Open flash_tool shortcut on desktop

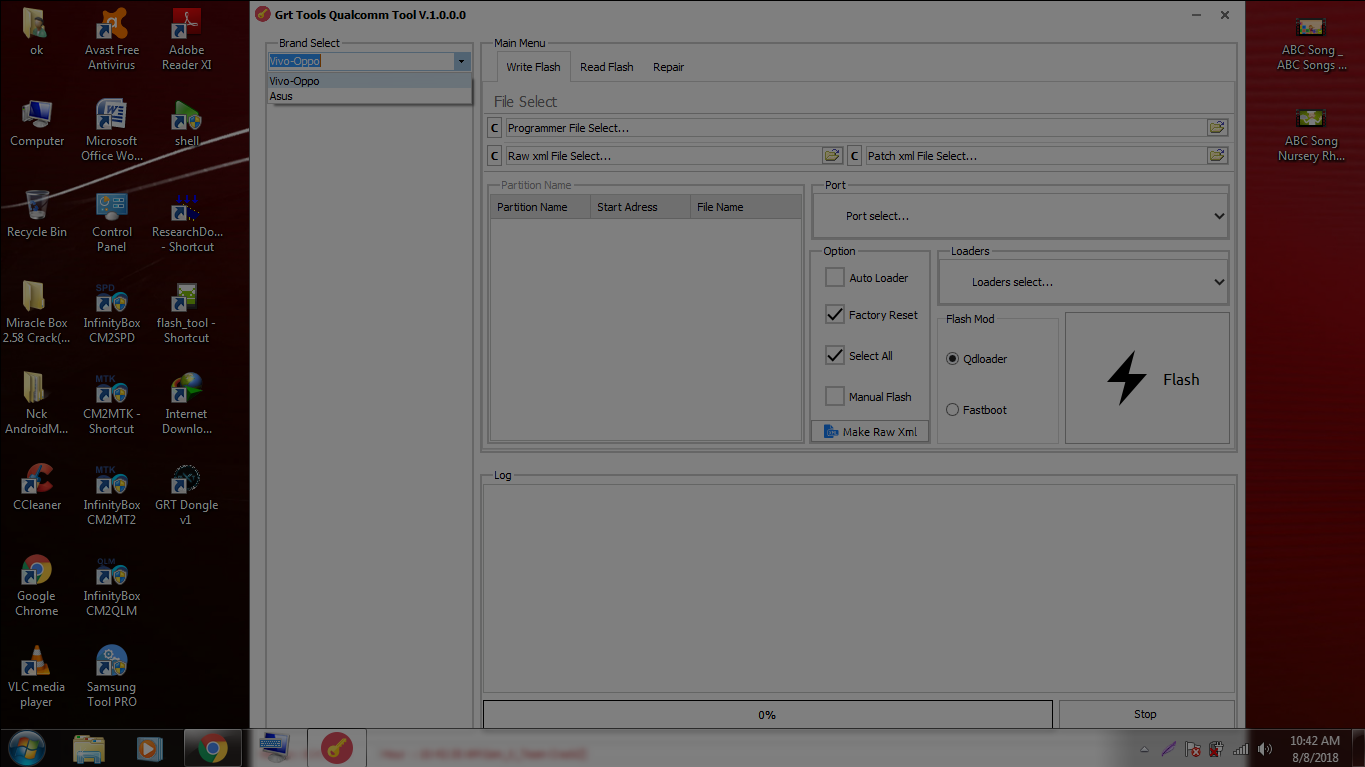click(186, 311)
